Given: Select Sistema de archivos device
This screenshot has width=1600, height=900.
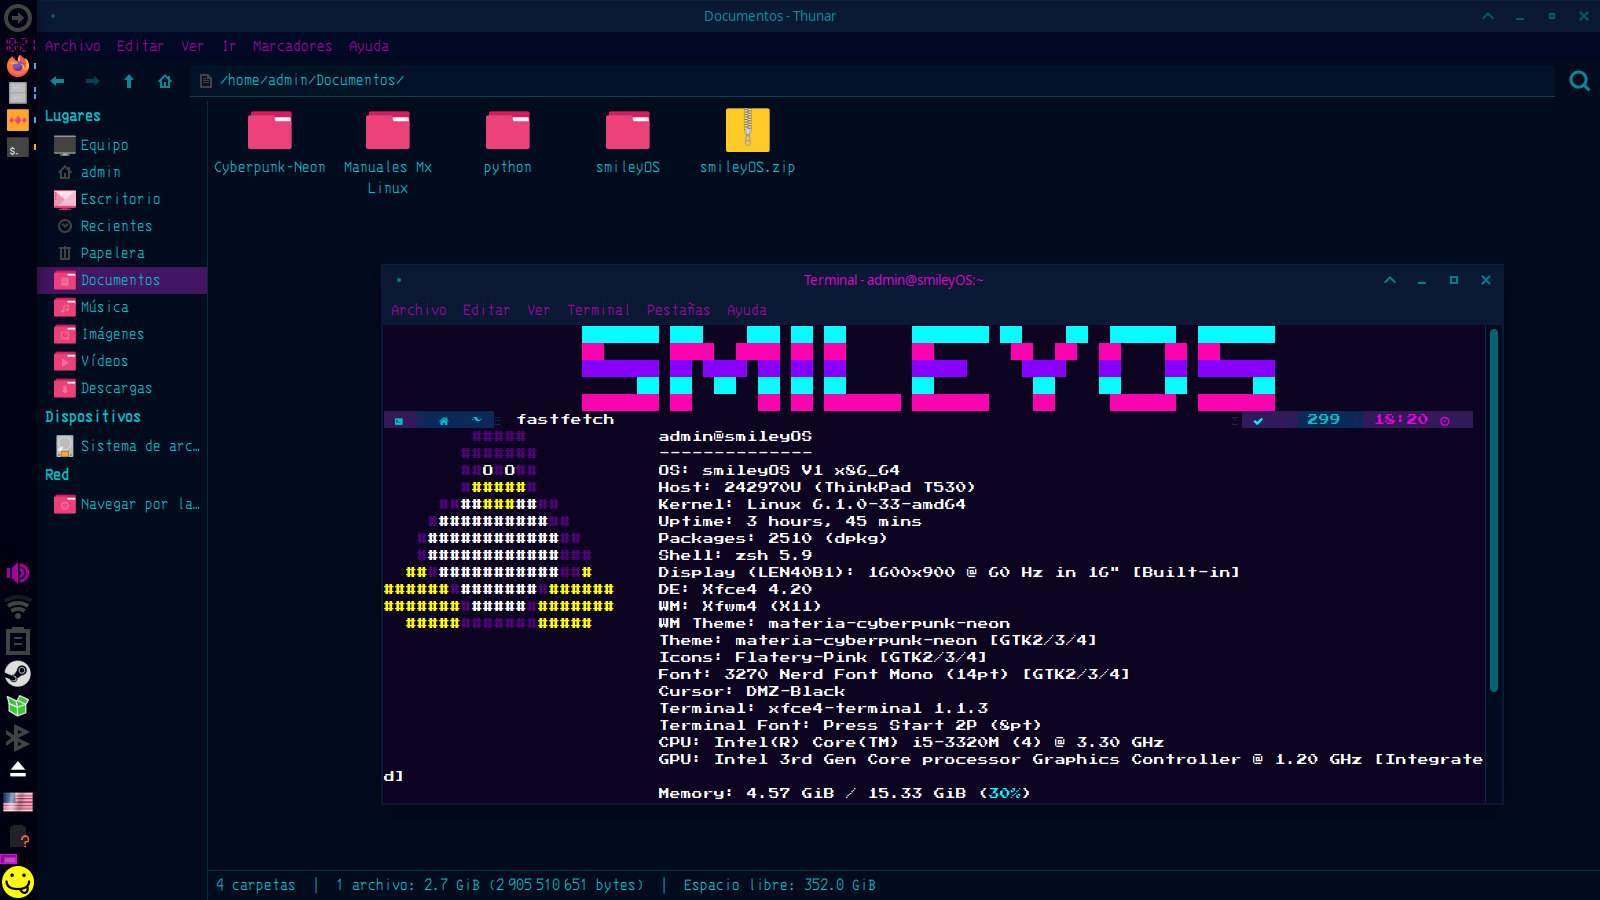Looking at the screenshot, I should 122,446.
